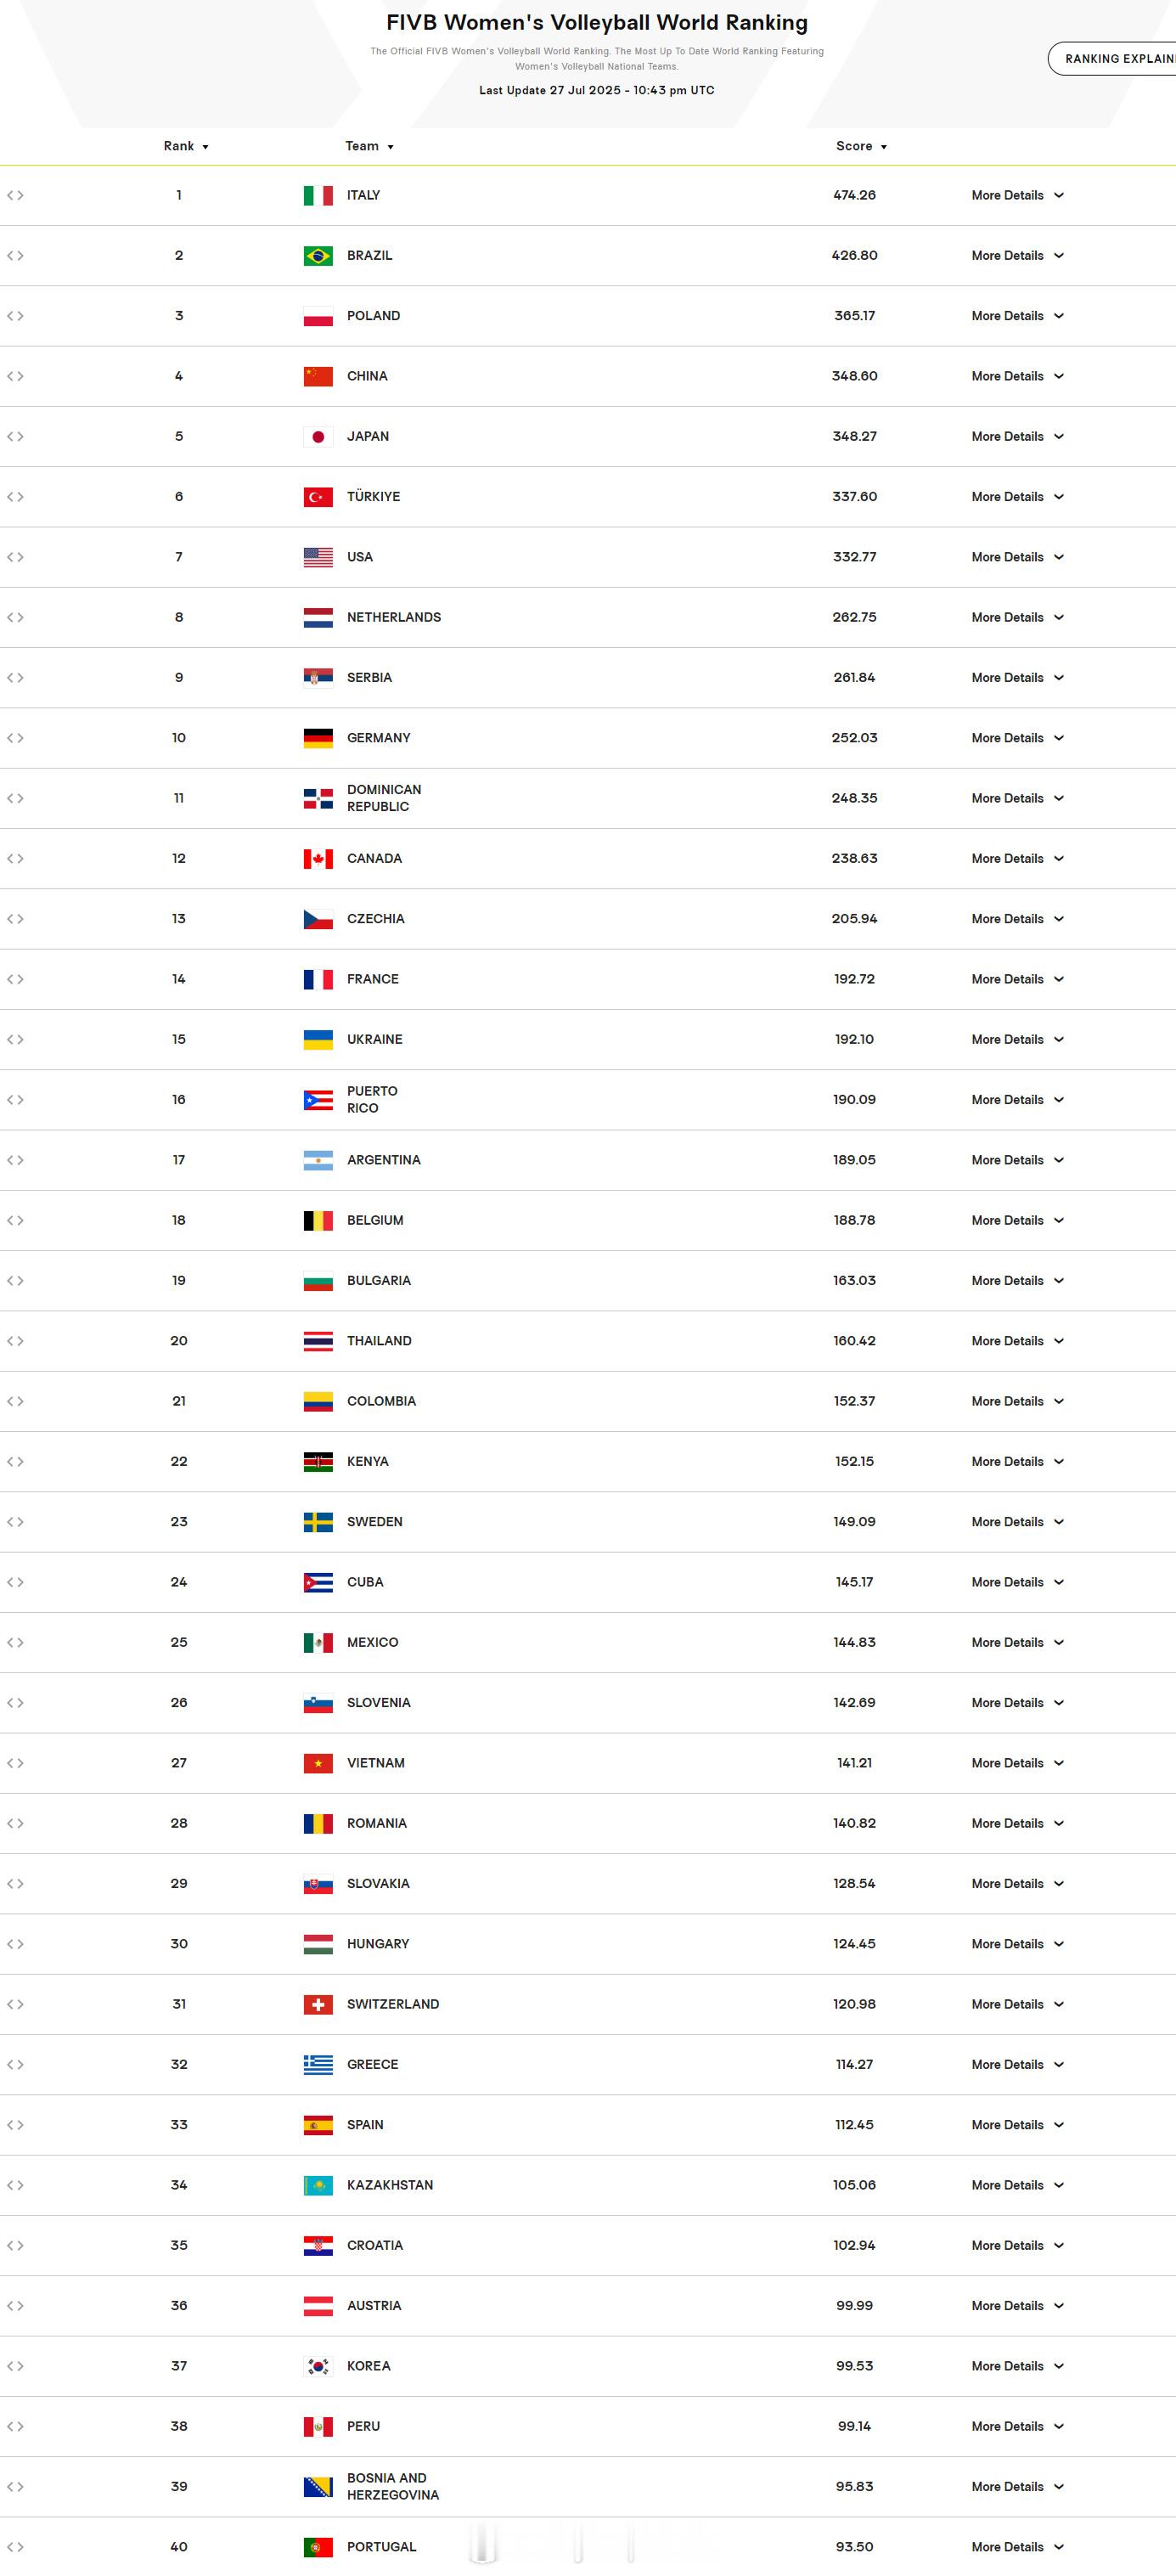Click the Switzerland flag icon
The image size is (1176, 2576).
[318, 2004]
